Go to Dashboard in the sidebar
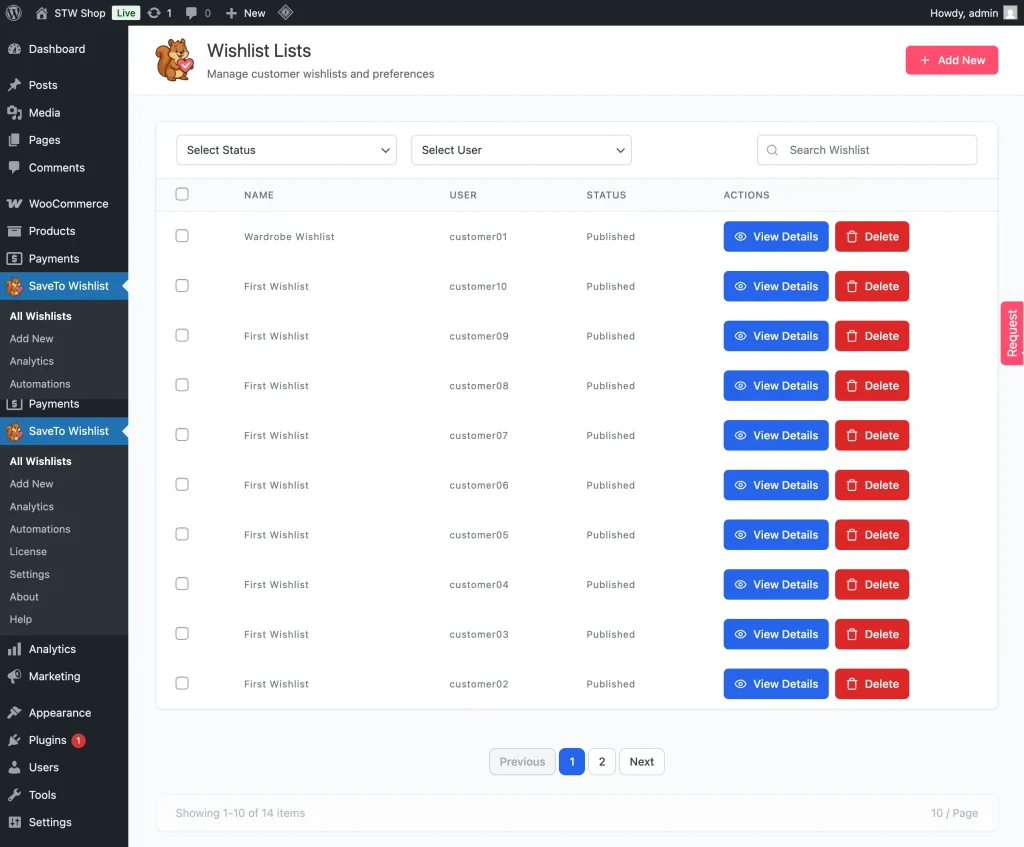Image resolution: width=1024 pixels, height=847 pixels. [x=56, y=49]
